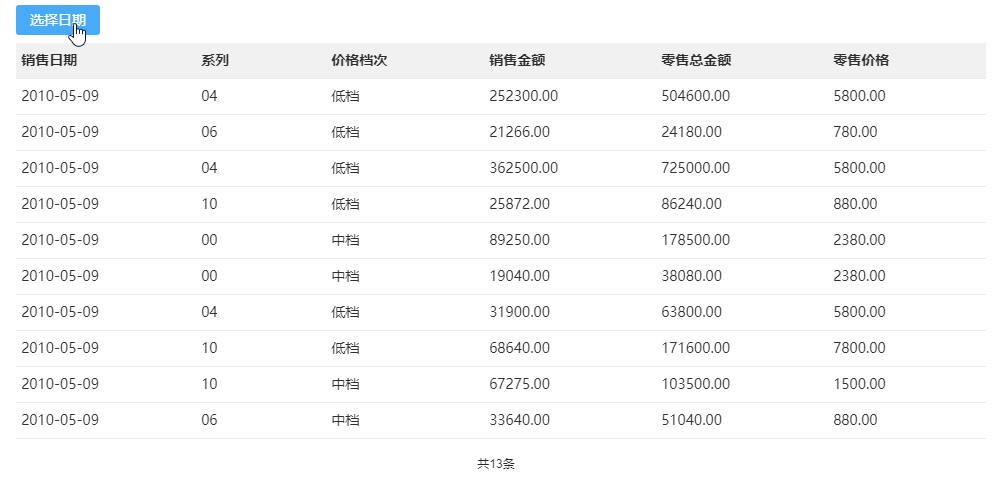The width and height of the screenshot is (1005, 478).
Task: Click the 33640.00 sales amount cell
Action: click(519, 420)
